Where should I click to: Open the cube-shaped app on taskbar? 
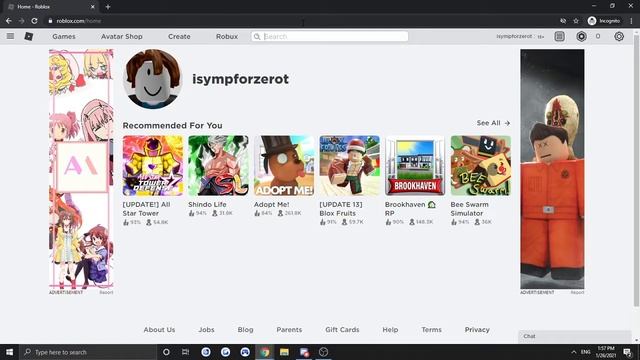coord(323,352)
